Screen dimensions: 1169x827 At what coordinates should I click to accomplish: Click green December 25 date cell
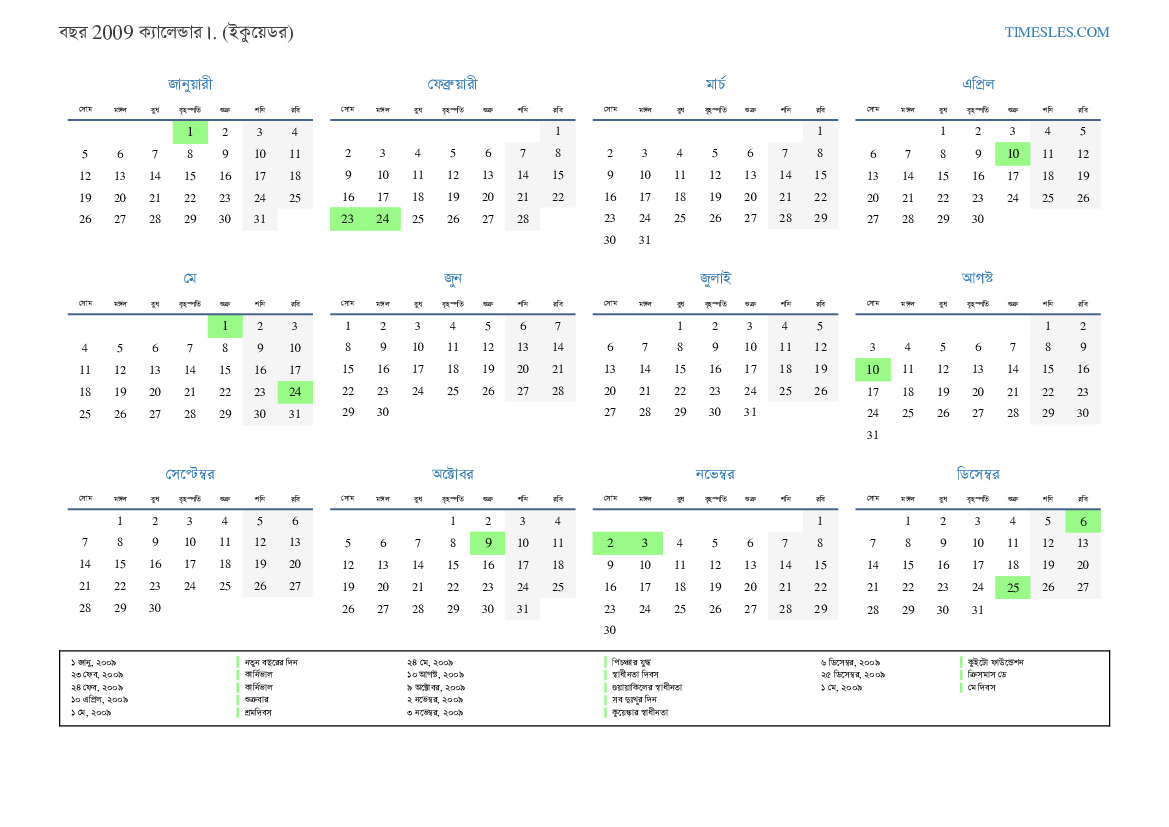tap(1012, 587)
